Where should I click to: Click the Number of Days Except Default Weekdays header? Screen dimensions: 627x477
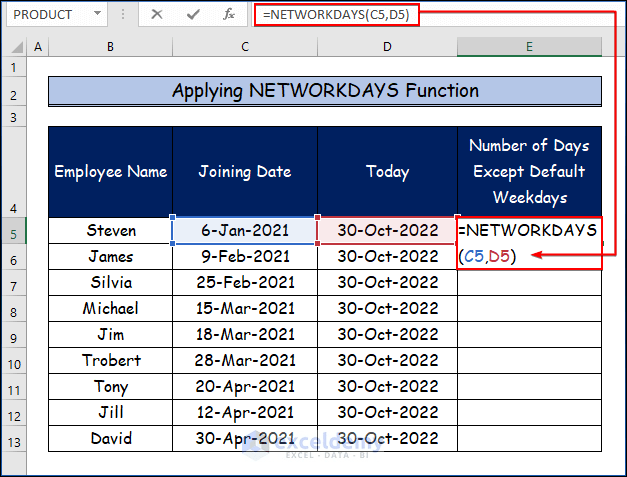click(529, 172)
